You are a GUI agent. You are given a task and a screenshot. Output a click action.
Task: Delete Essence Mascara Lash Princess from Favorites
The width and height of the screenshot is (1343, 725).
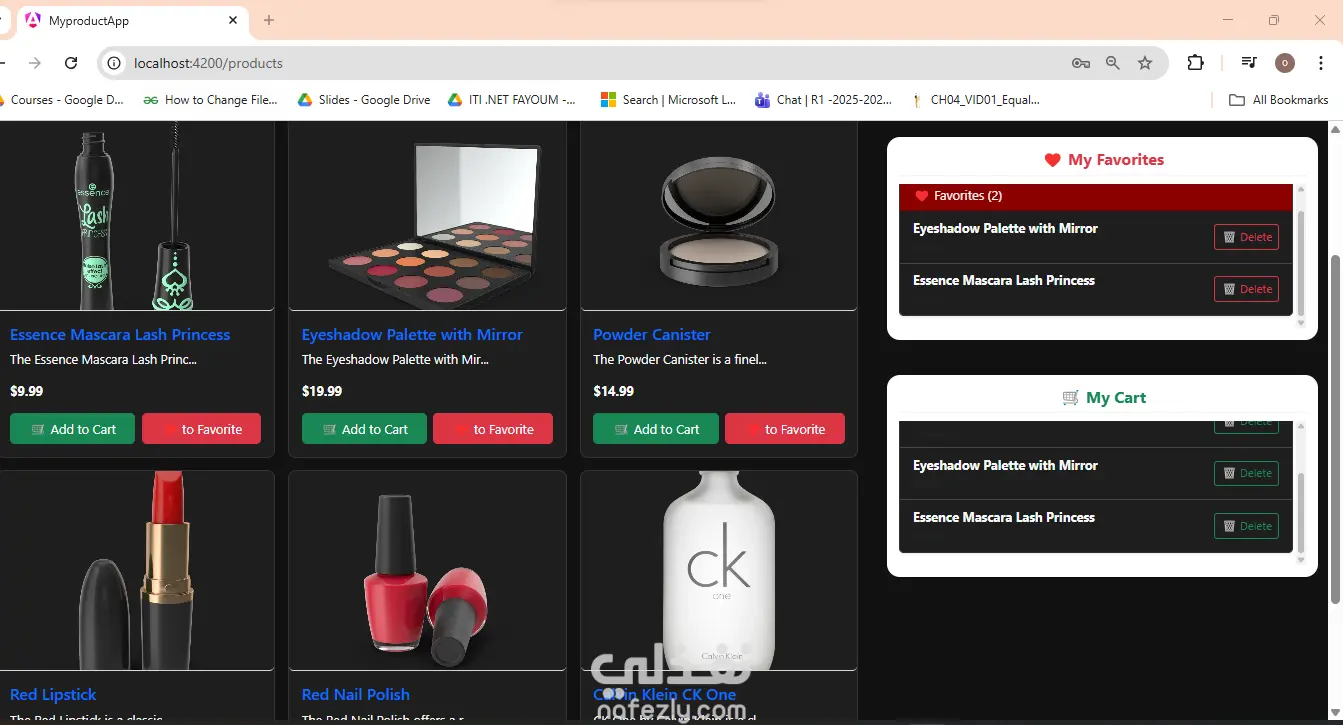[x=1246, y=289]
